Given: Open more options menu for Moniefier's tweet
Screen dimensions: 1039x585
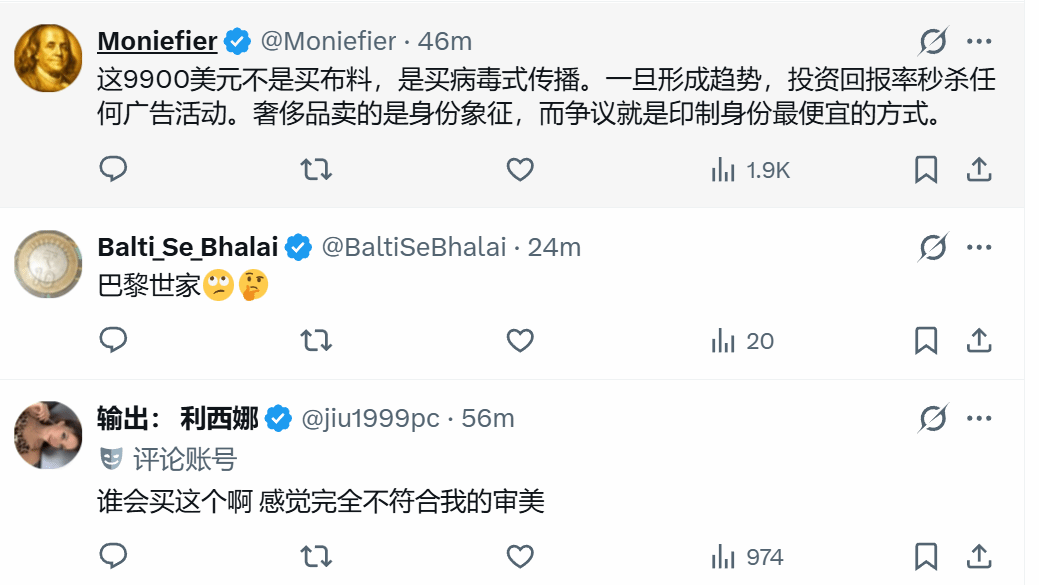Looking at the screenshot, I should 979,41.
